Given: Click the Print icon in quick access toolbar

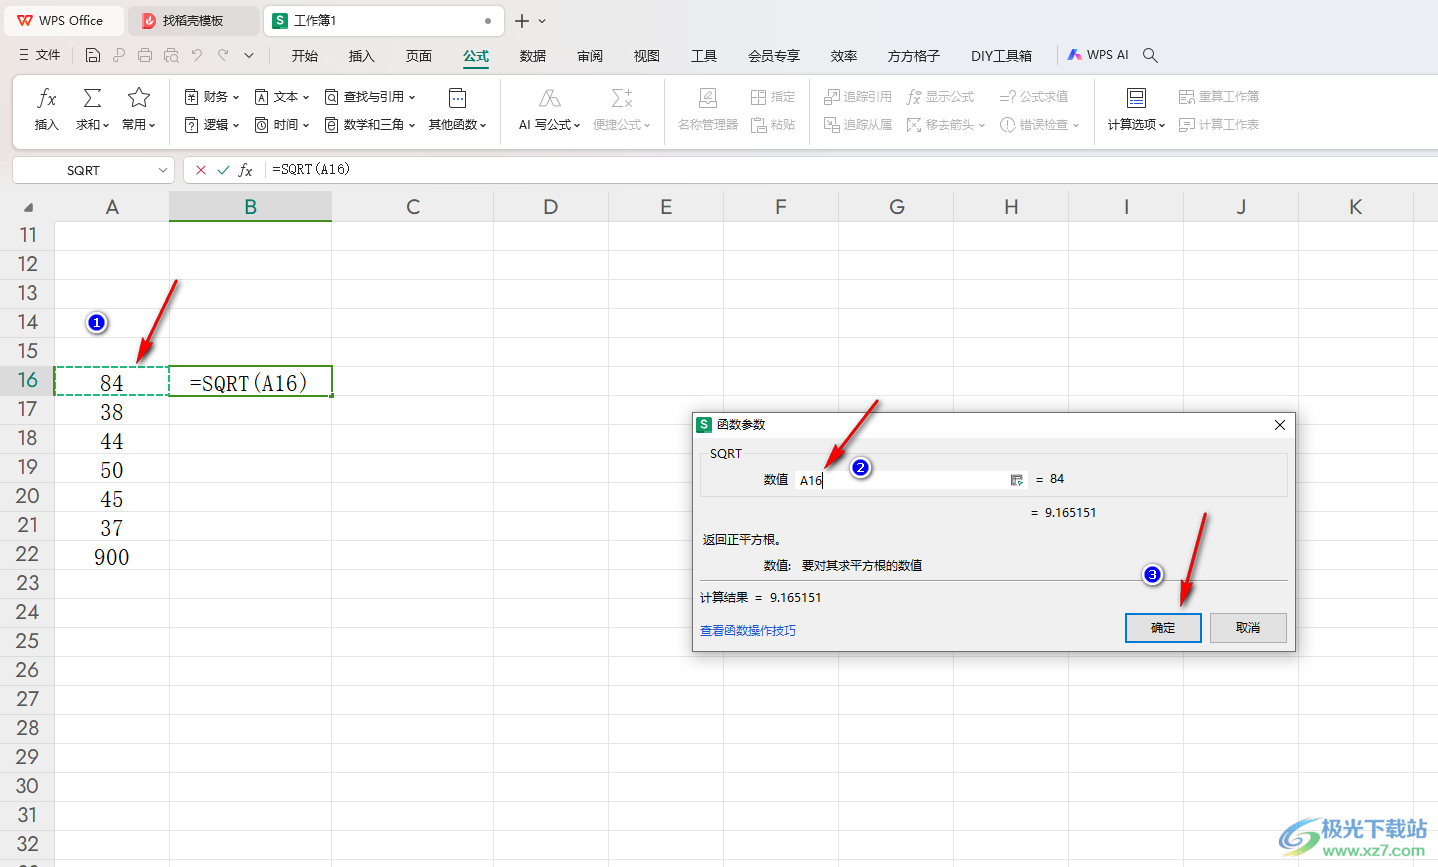Looking at the screenshot, I should 145,55.
